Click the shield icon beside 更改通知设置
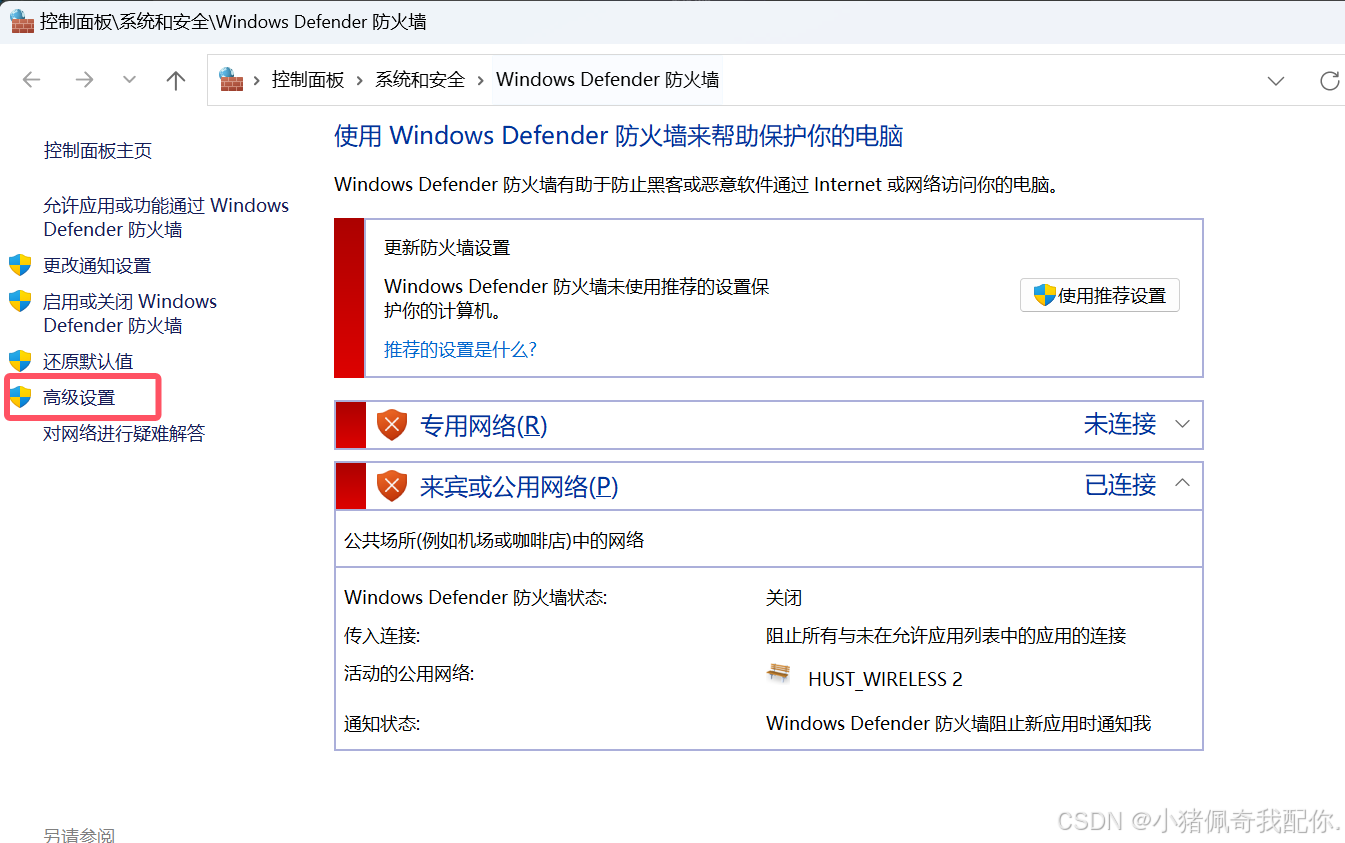Image resolution: width=1345 pixels, height=843 pixels. (x=21, y=265)
